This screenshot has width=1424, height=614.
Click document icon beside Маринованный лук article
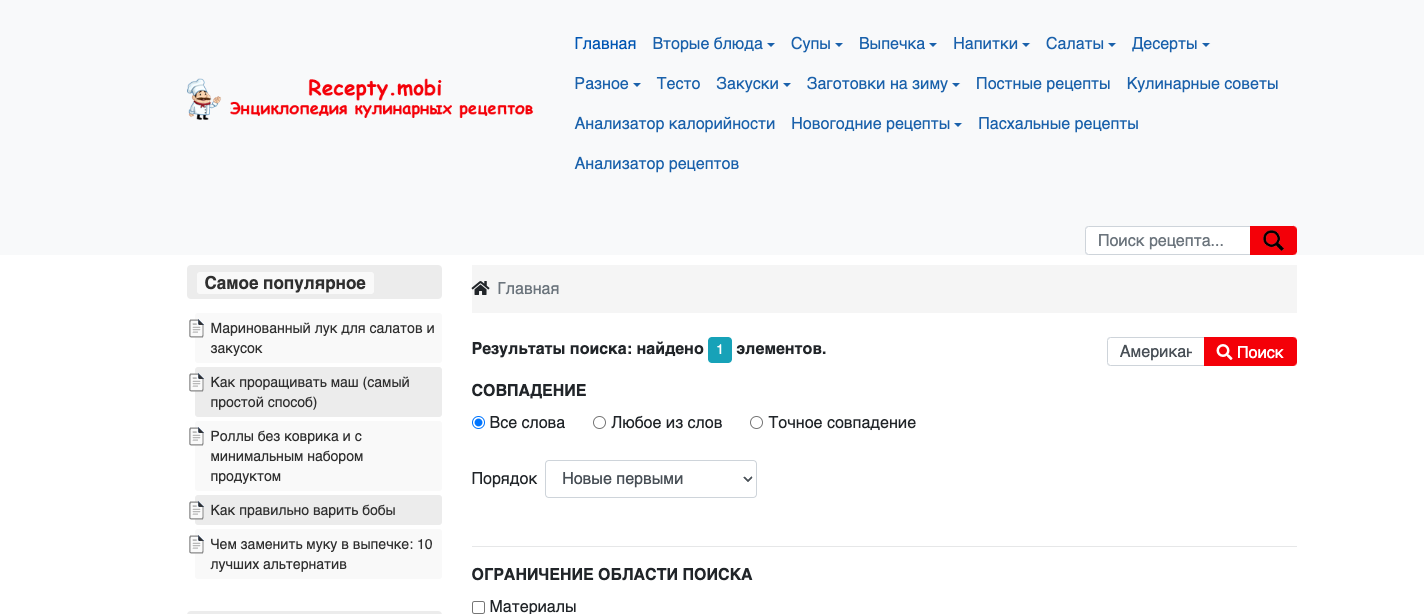tap(197, 328)
